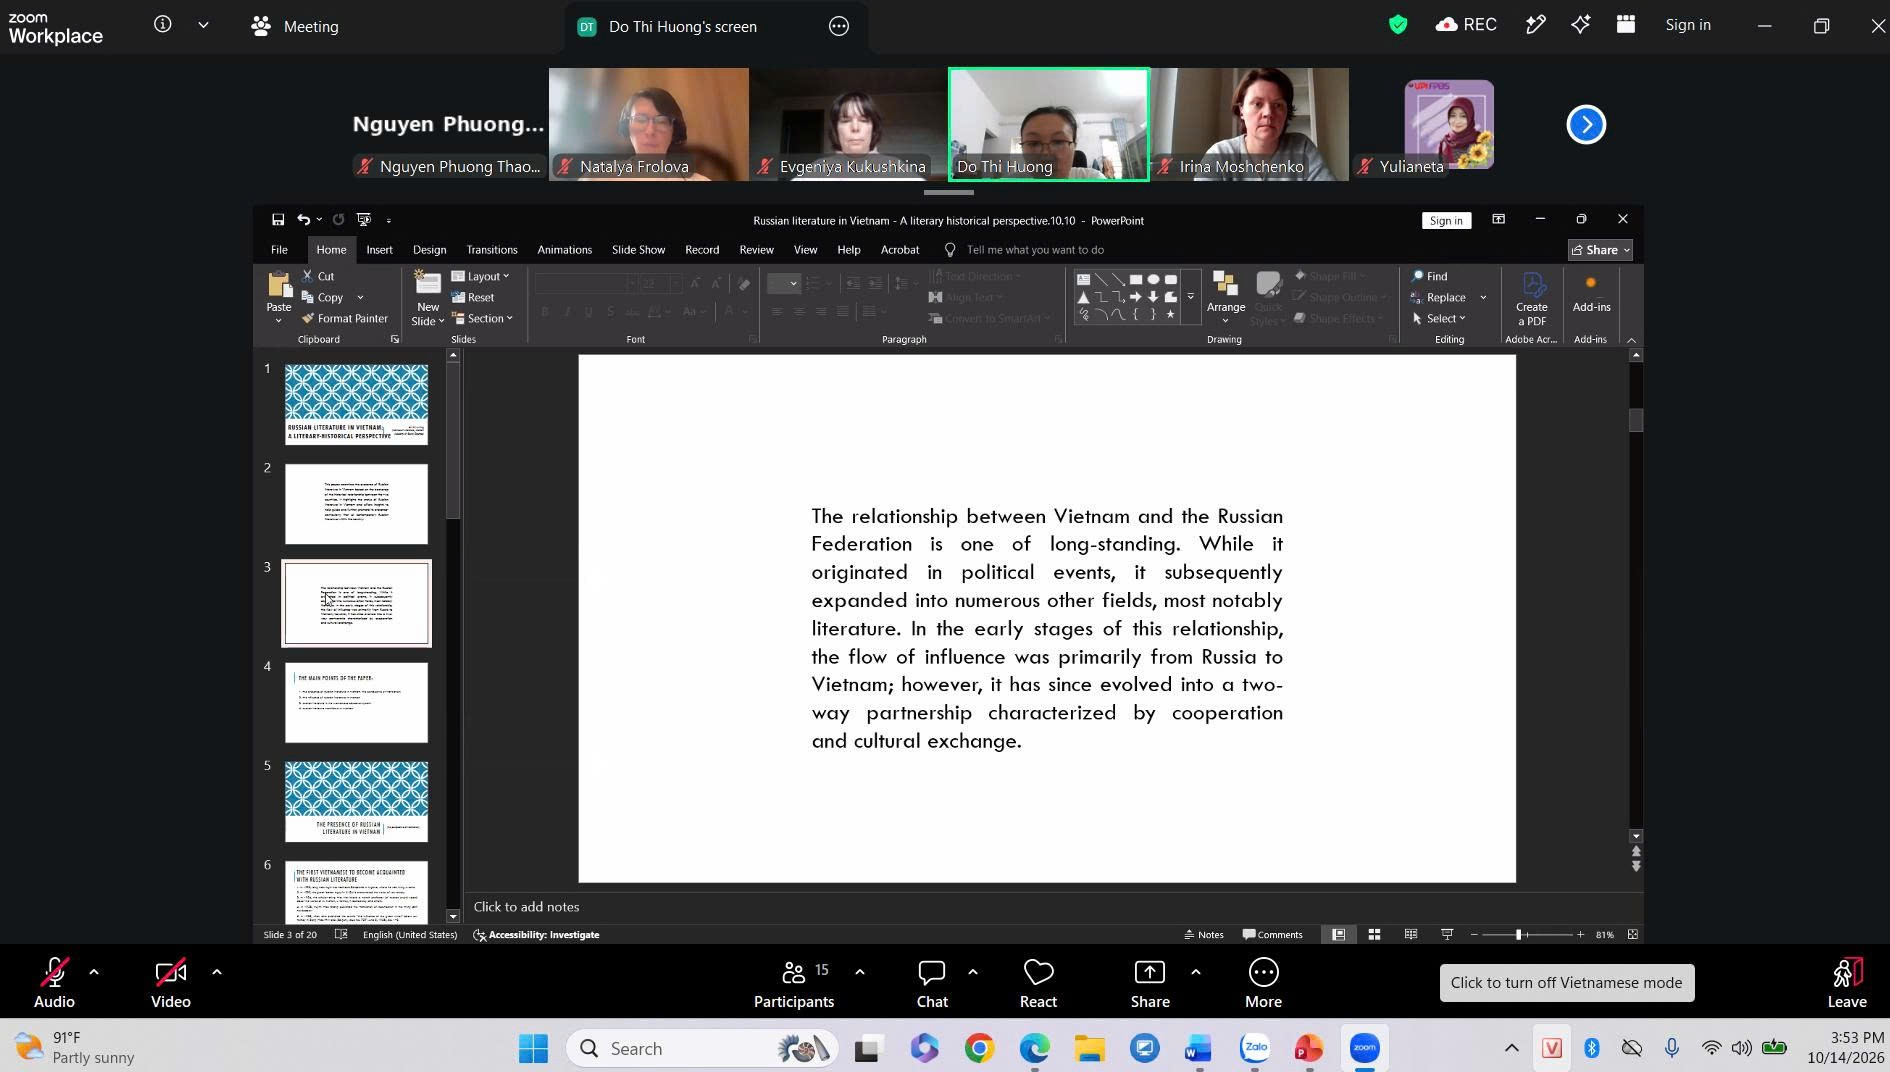
Task: Start Slide Show from status bar
Action: click(x=1447, y=935)
